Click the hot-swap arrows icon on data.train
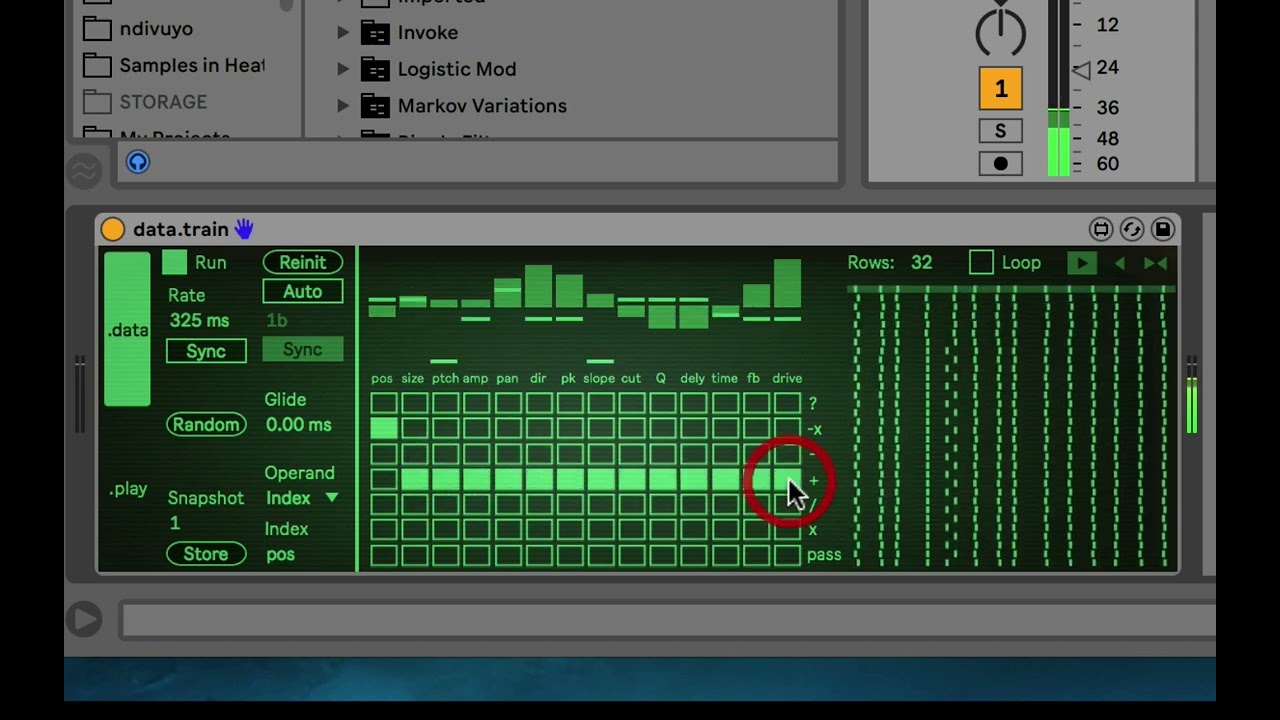 (1132, 230)
